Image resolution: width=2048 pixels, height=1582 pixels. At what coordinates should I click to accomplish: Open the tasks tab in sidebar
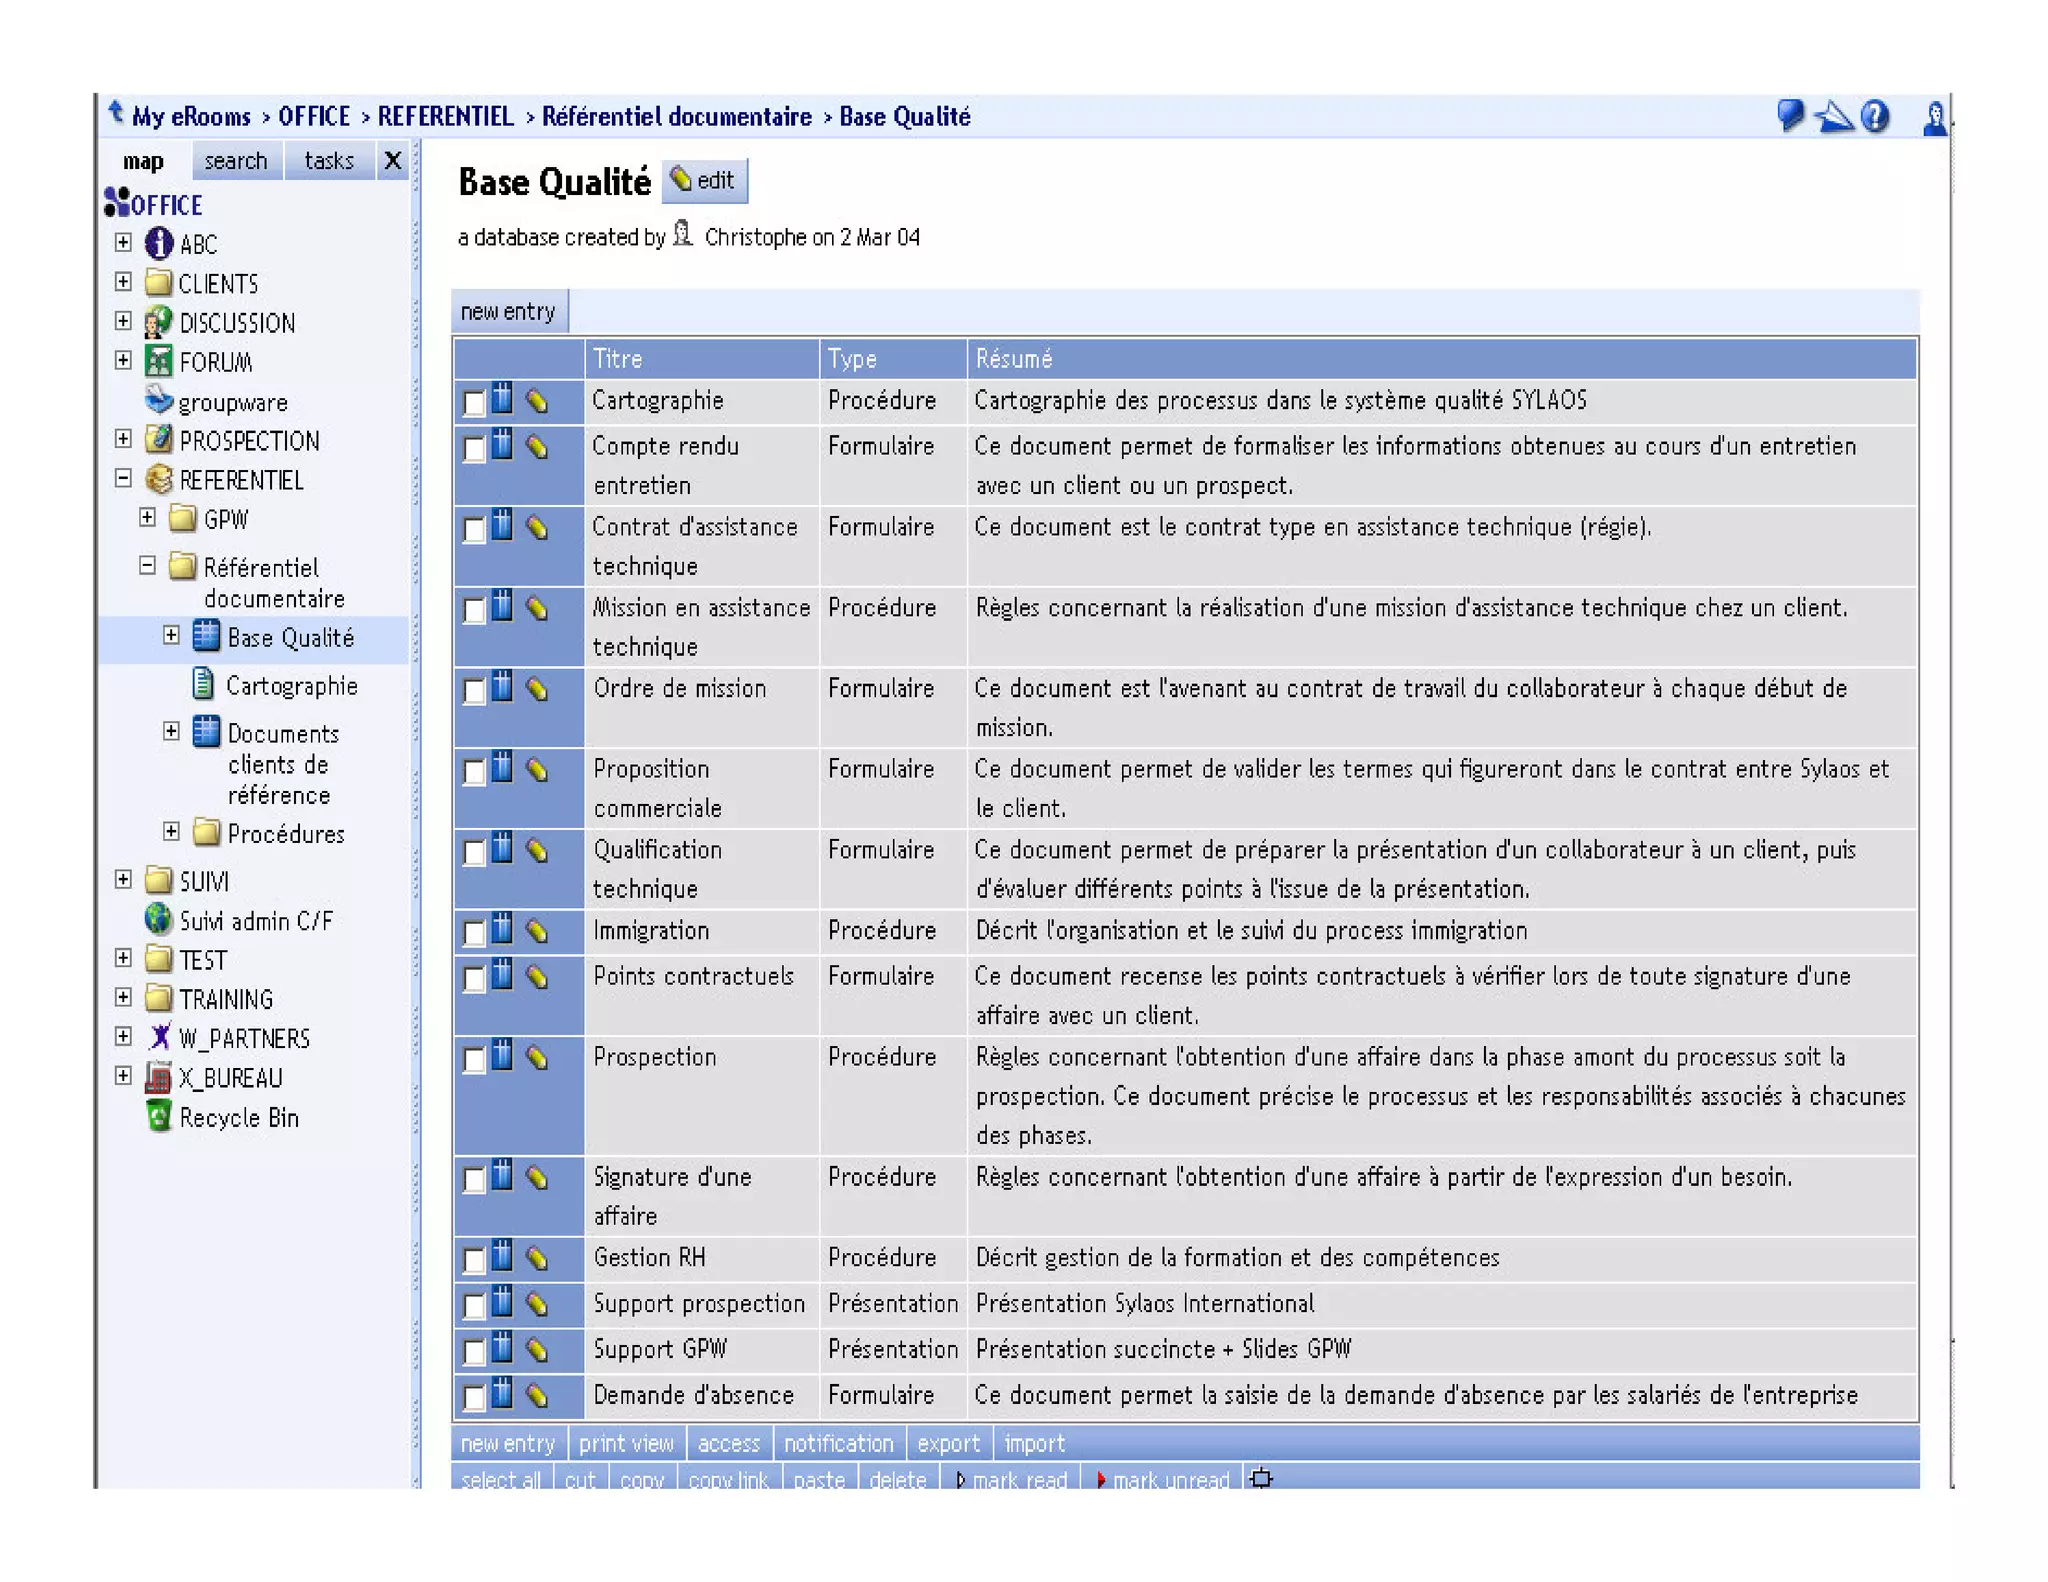coord(328,161)
